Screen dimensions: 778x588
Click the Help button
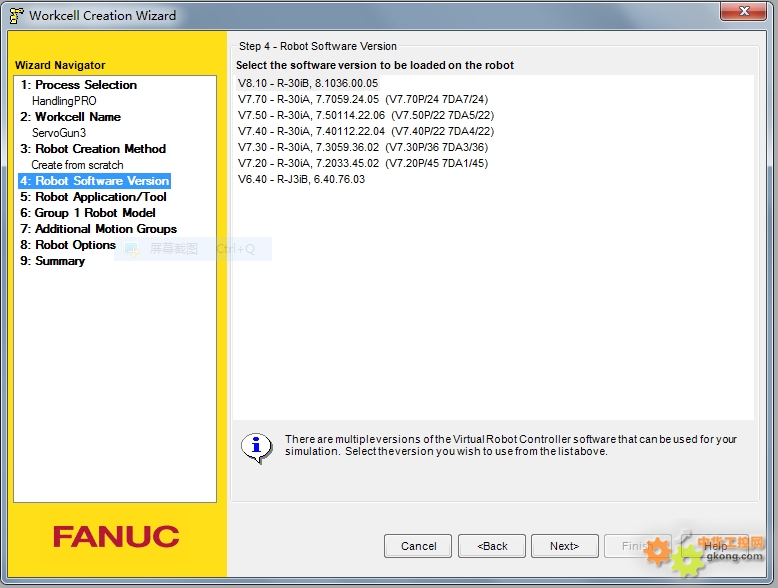715,546
